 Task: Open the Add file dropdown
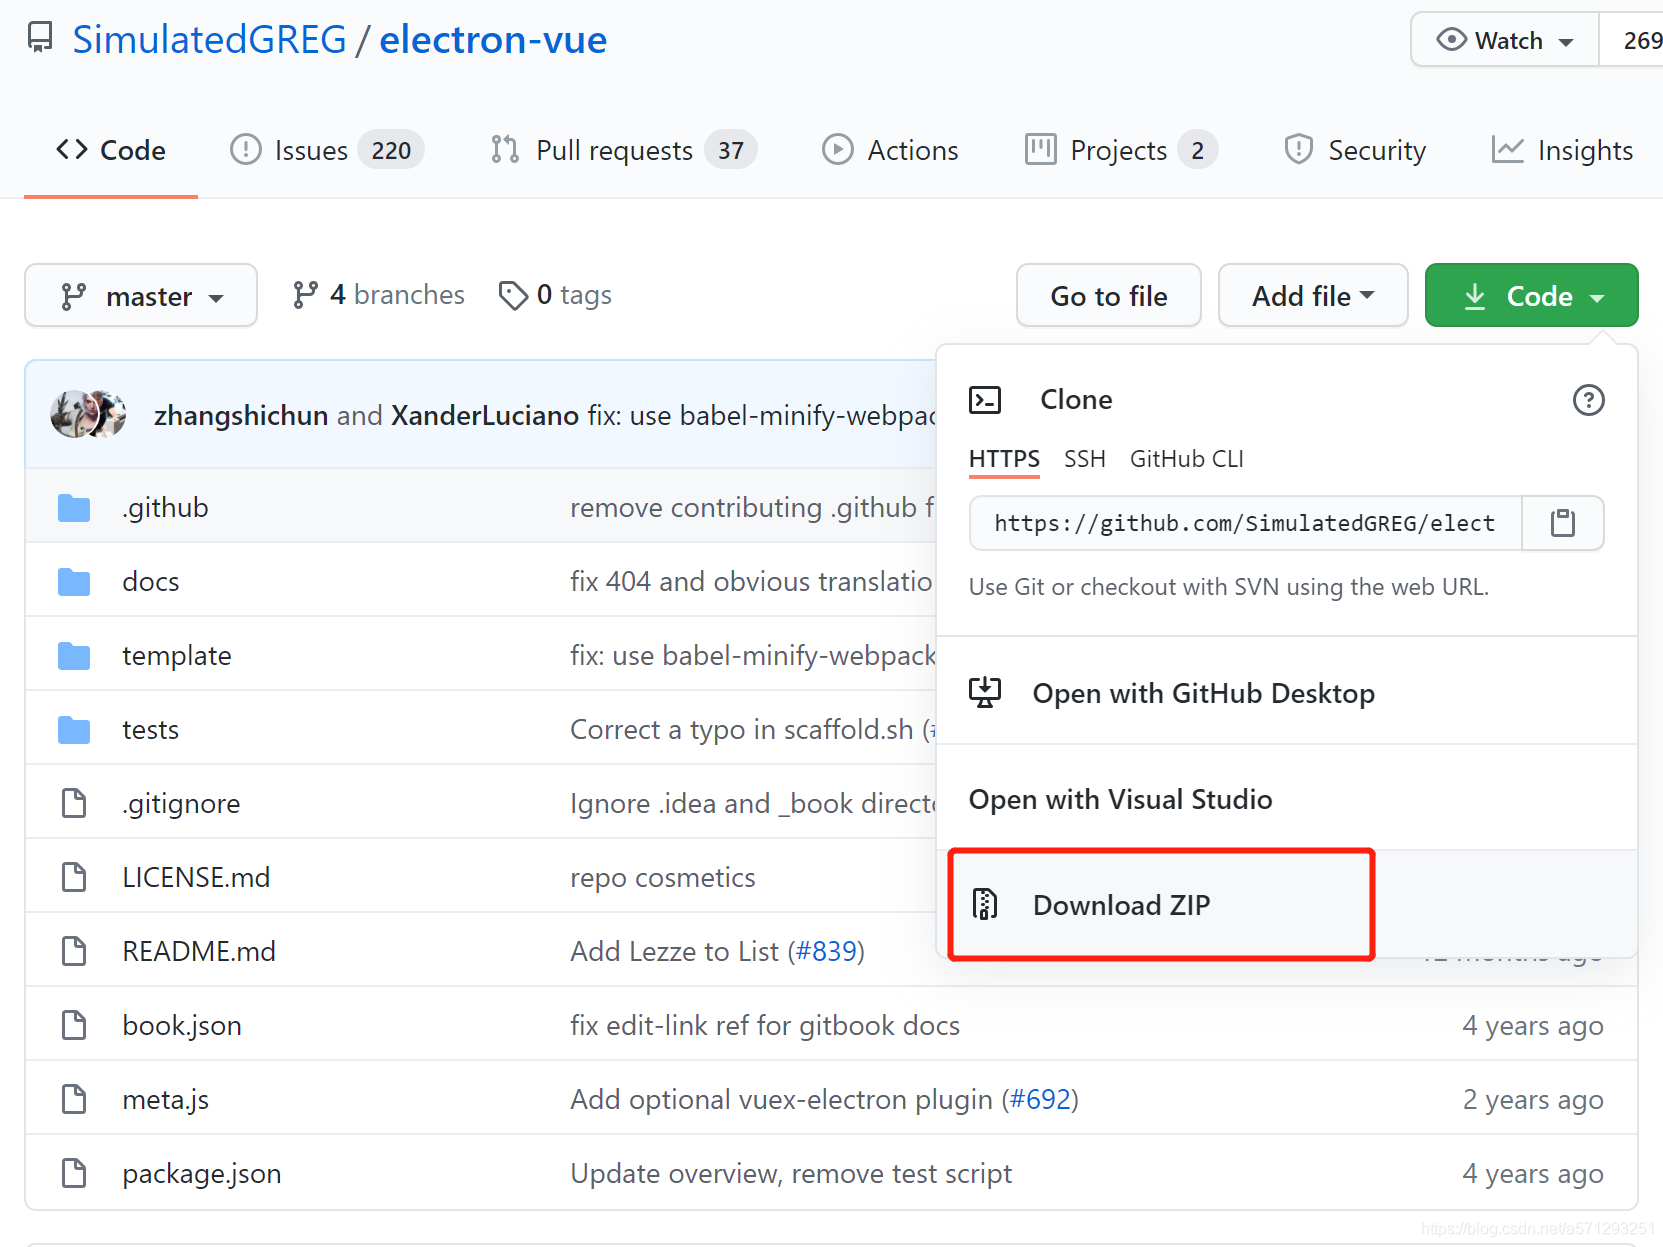pos(1313,296)
